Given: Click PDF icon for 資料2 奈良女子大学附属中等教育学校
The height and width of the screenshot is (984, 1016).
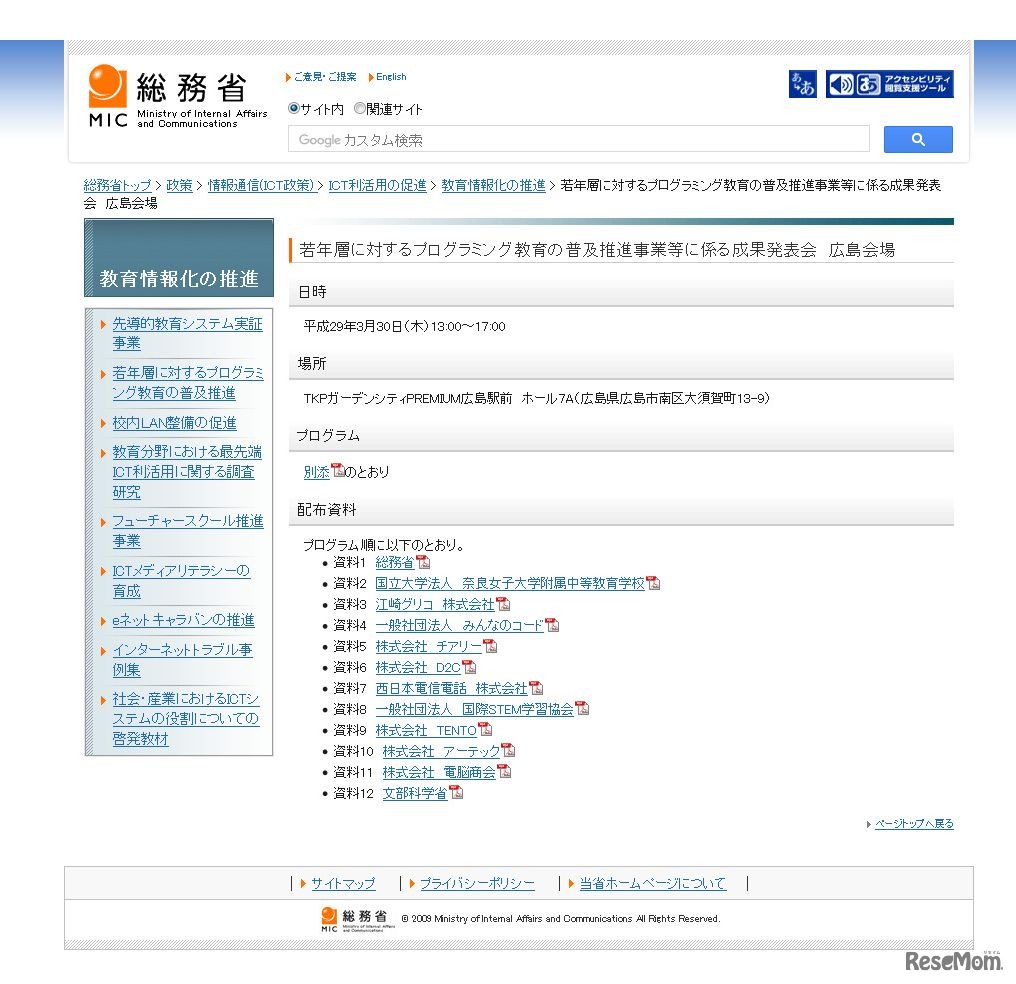Looking at the screenshot, I should [653, 584].
